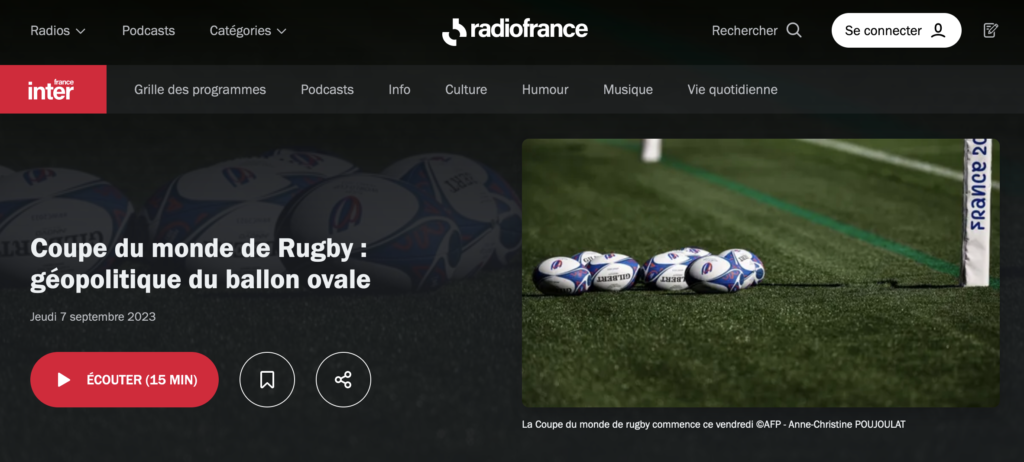This screenshot has width=1024, height=462.
Task: Switch to Humour section
Action: coord(545,90)
